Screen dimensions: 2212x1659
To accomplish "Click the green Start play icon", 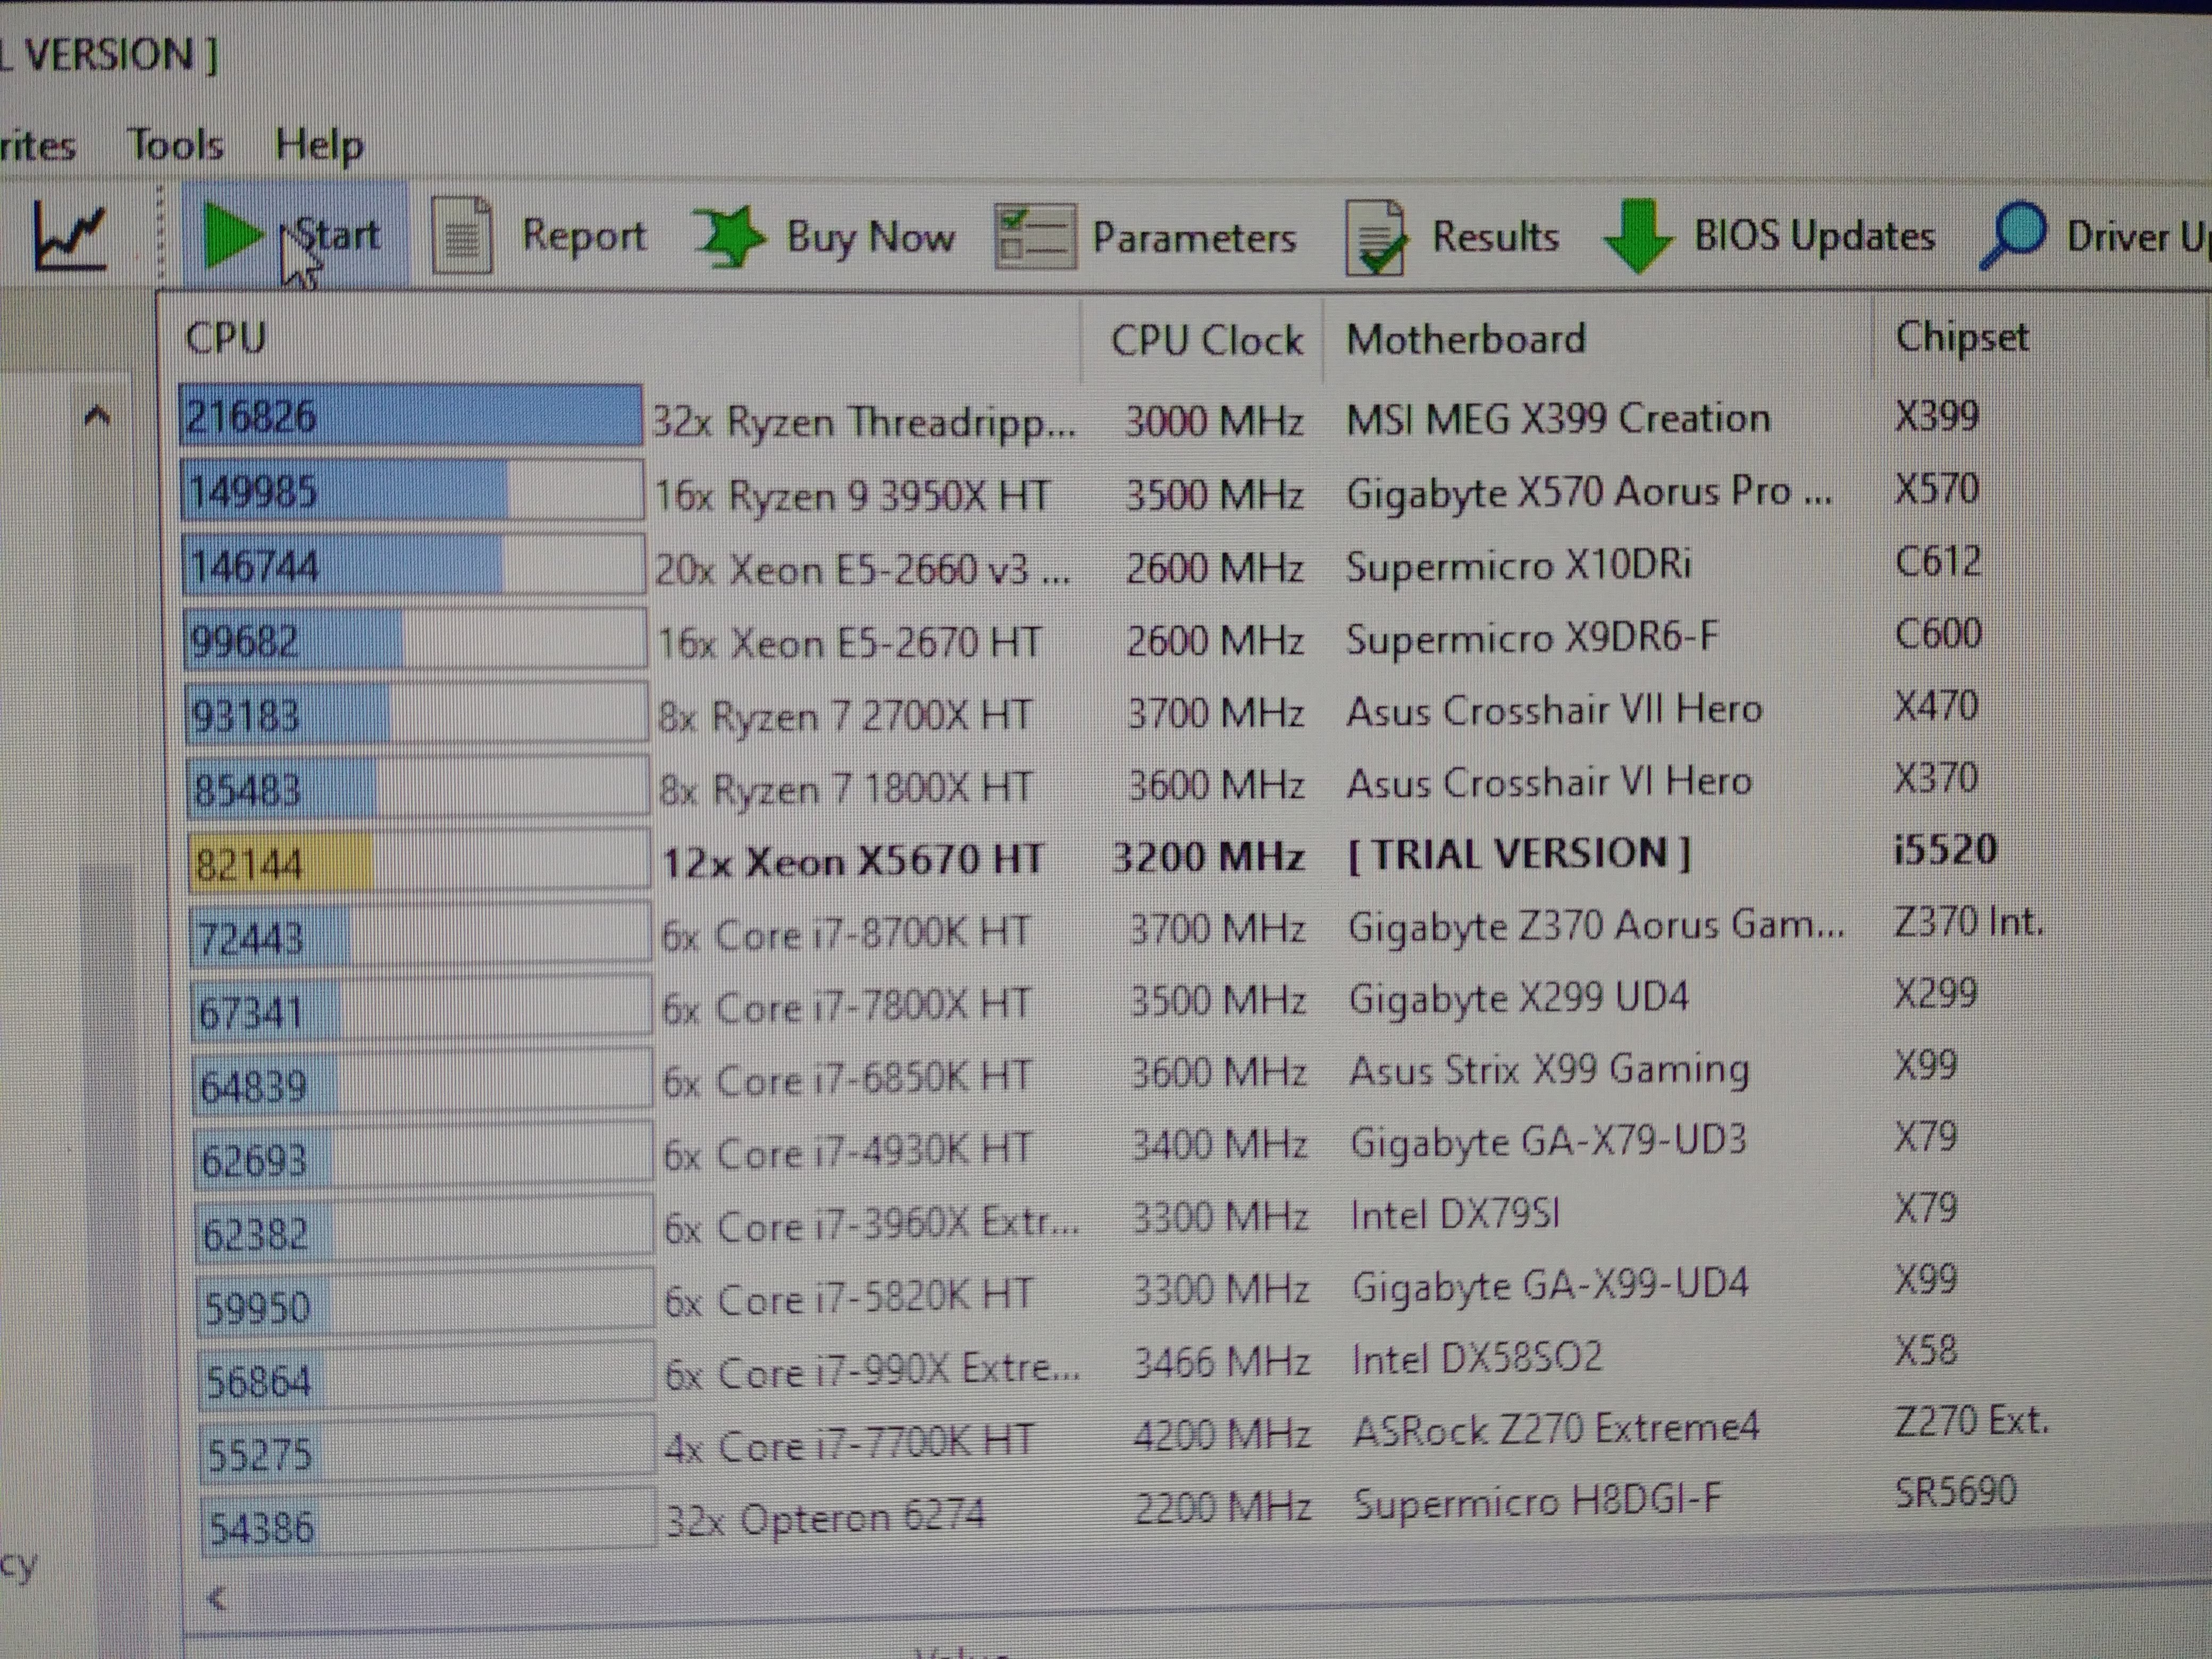I will (x=232, y=235).
